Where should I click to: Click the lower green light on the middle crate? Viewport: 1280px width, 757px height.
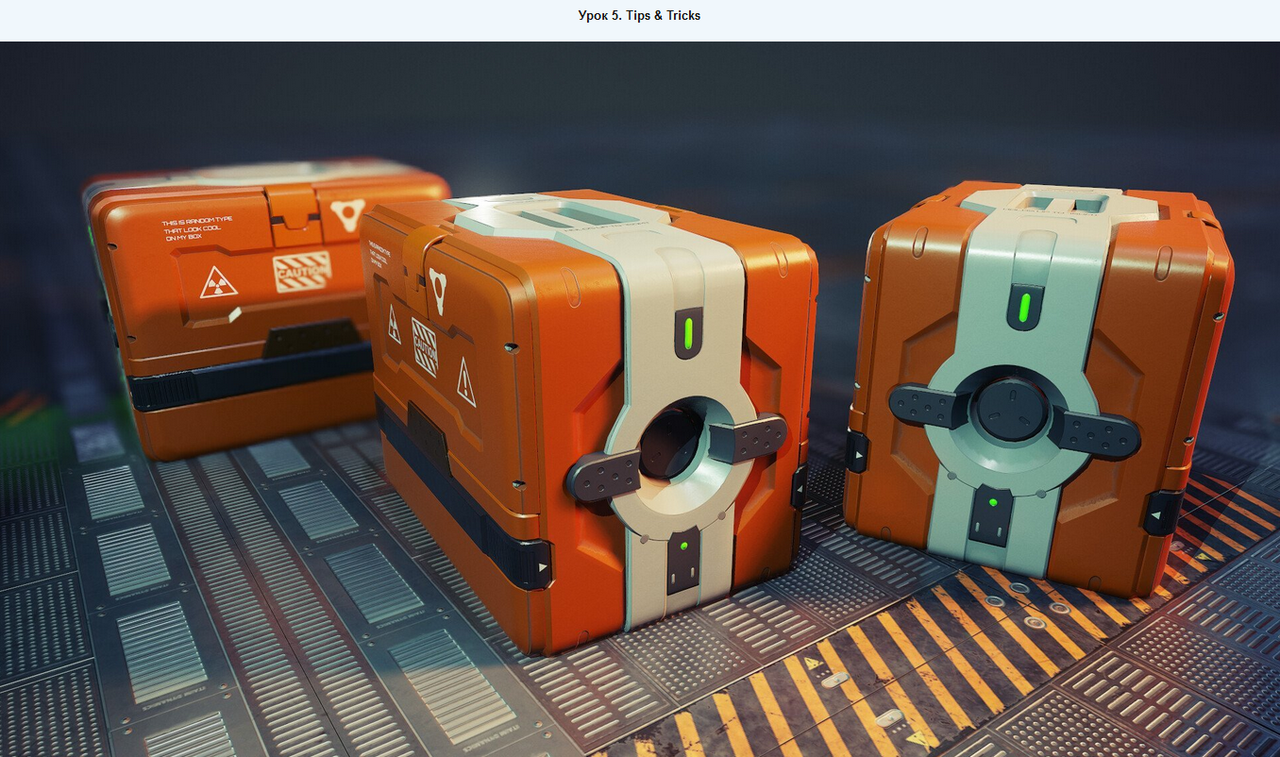[x=682, y=547]
